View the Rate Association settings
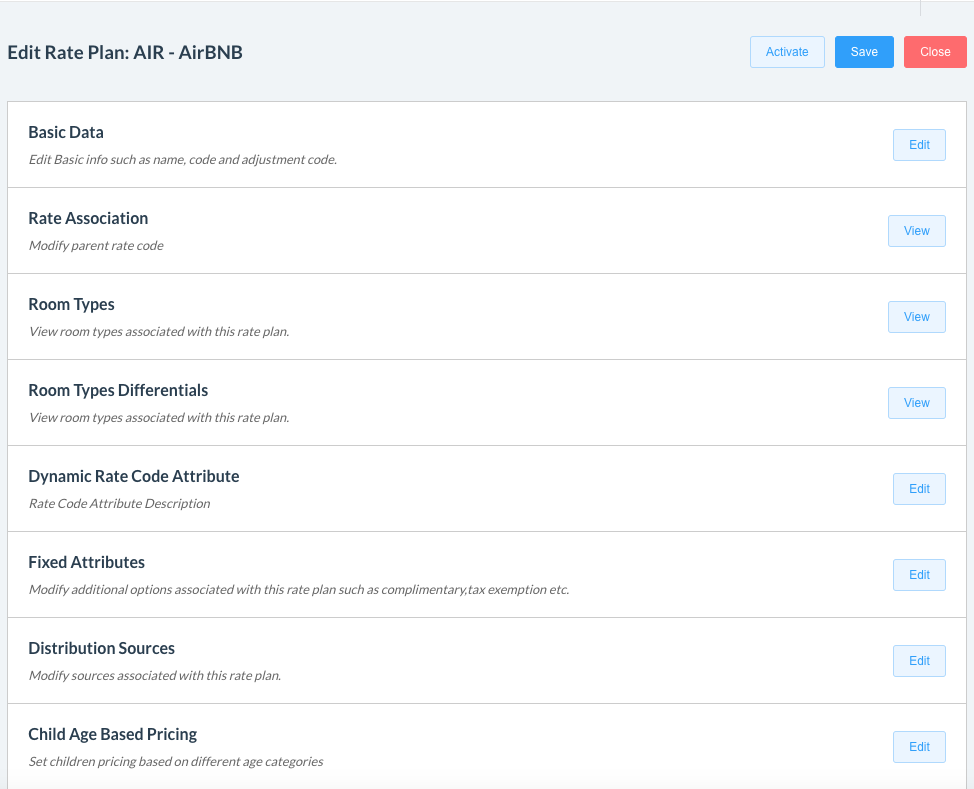 click(x=916, y=231)
